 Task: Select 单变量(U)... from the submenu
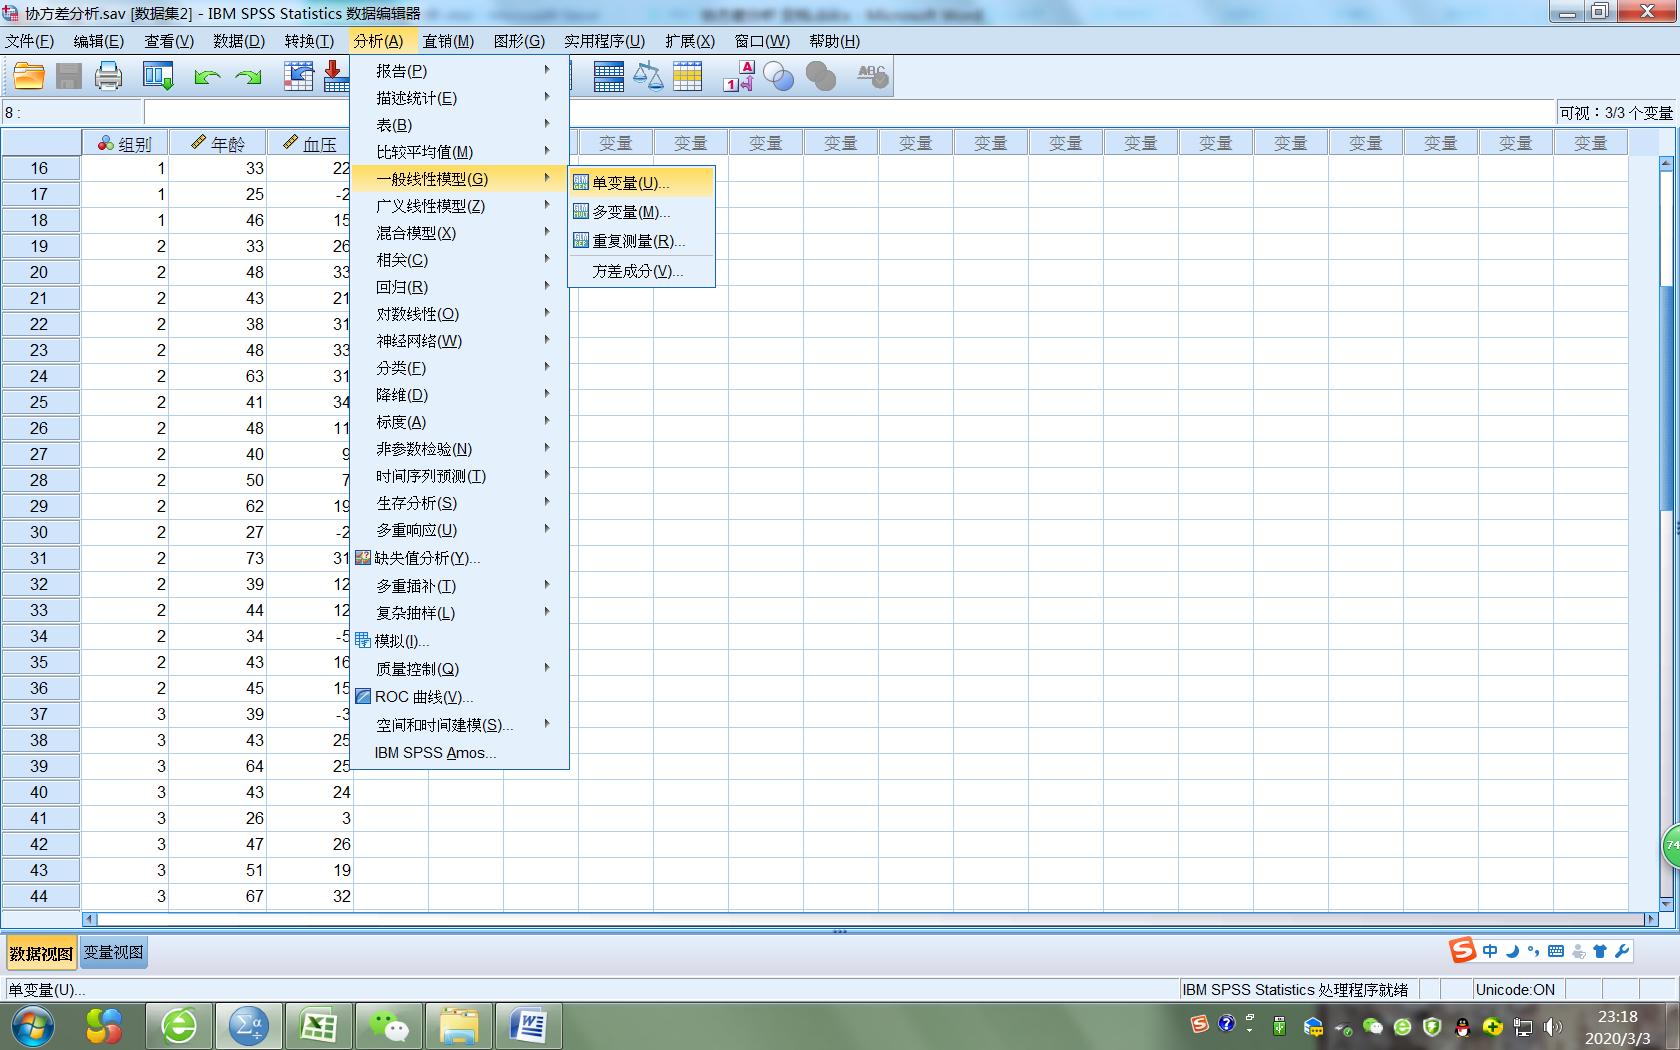pyautogui.click(x=641, y=183)
